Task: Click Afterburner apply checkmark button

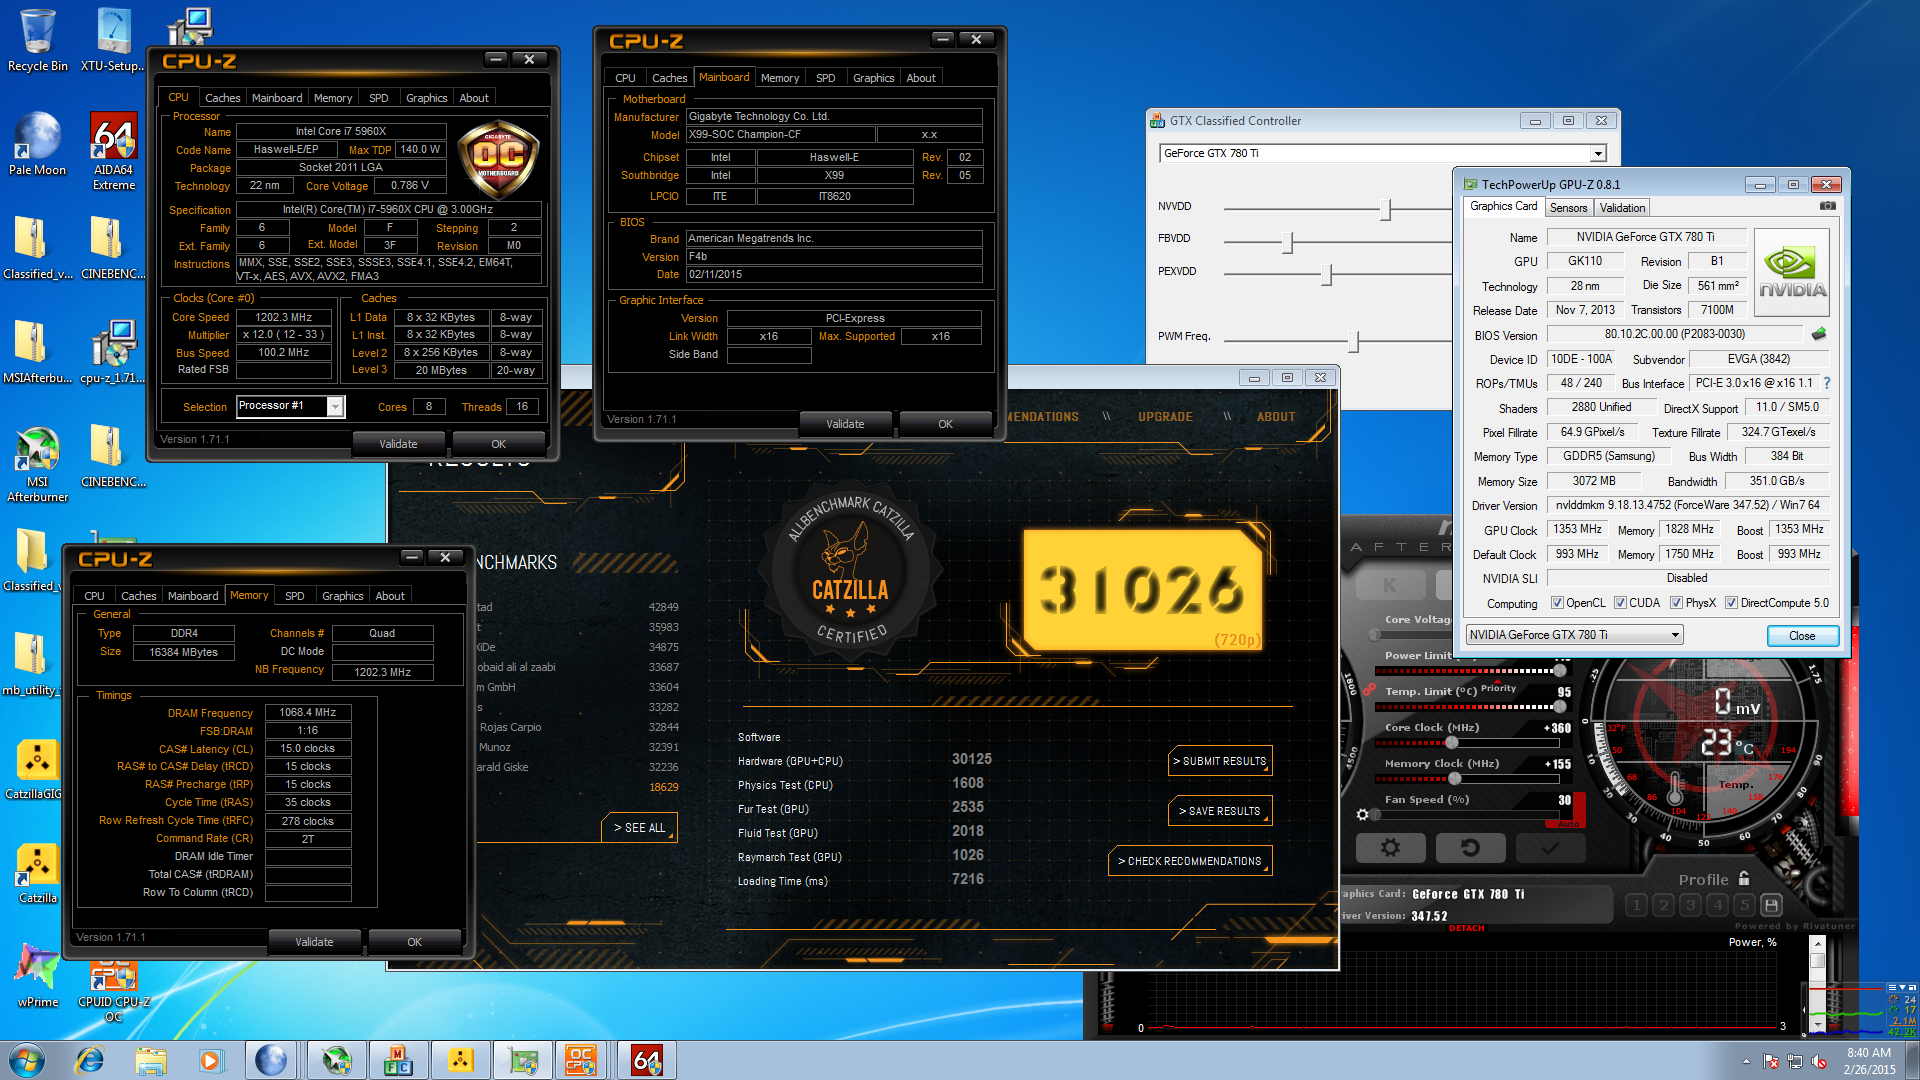Action: 1550,848
